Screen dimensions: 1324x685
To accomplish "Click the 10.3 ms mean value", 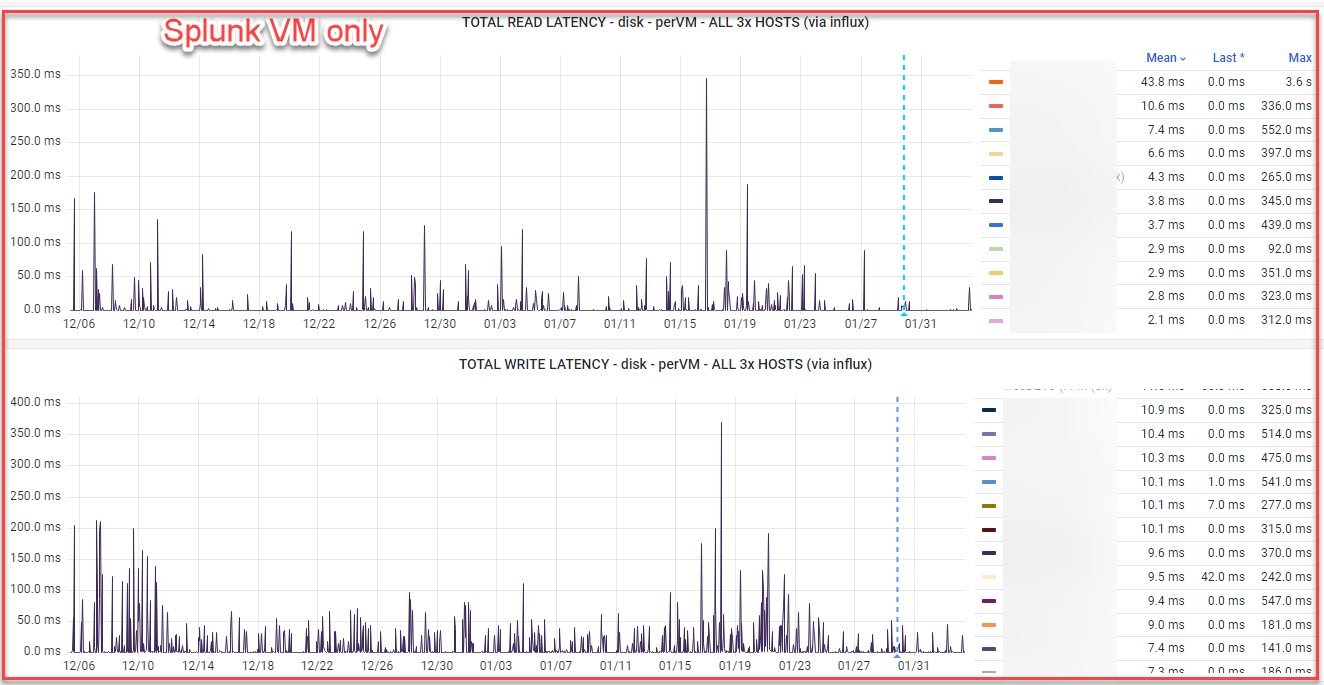I will (1163, 458).
